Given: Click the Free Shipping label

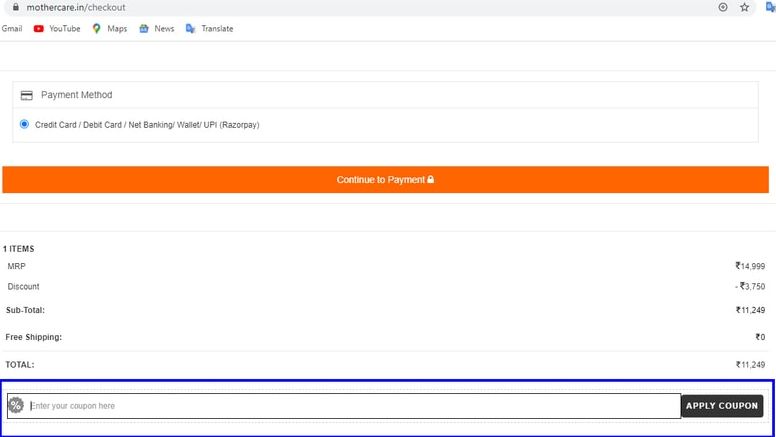Looking at the screenshot, I should tap(34, 337).
